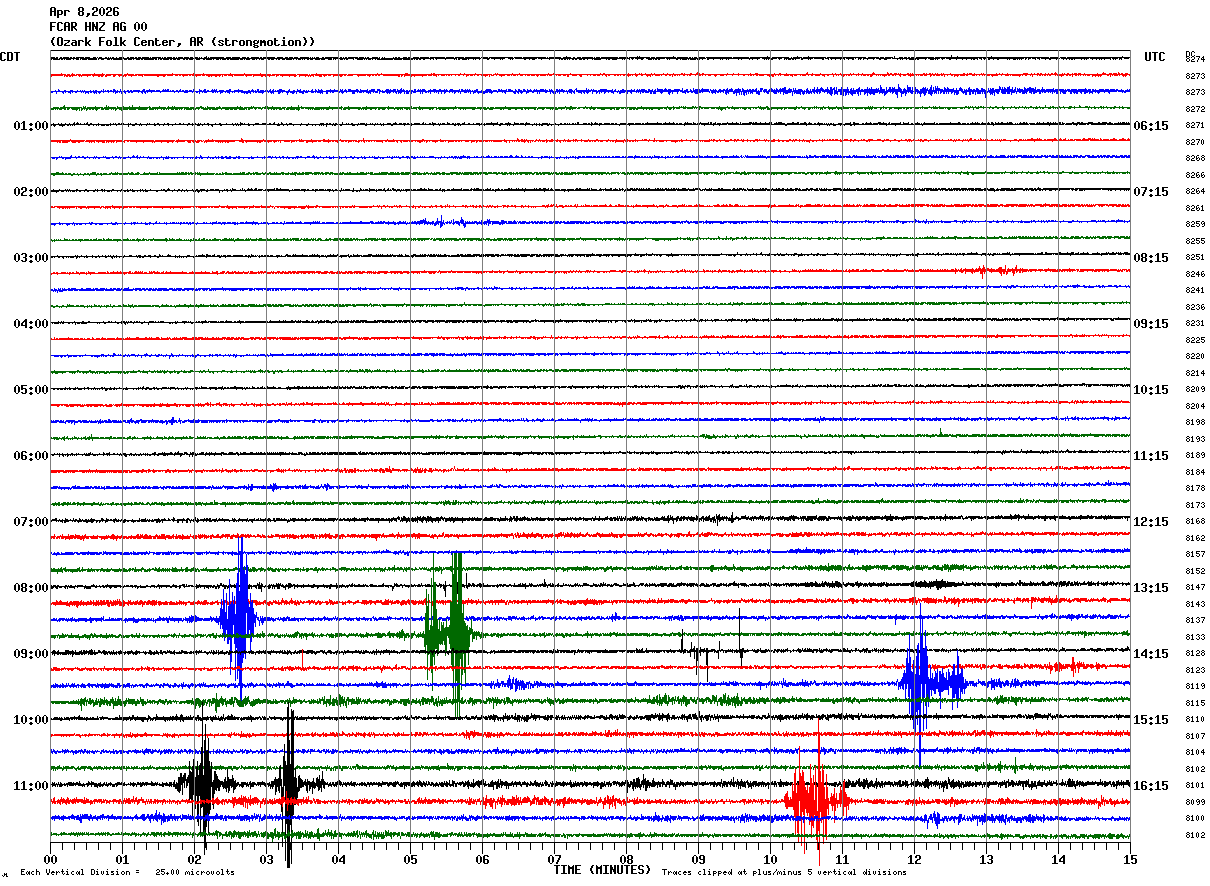1210x886 pixels.
Task: Click minute tick label 07 on the axis
Action: point(554,859)
